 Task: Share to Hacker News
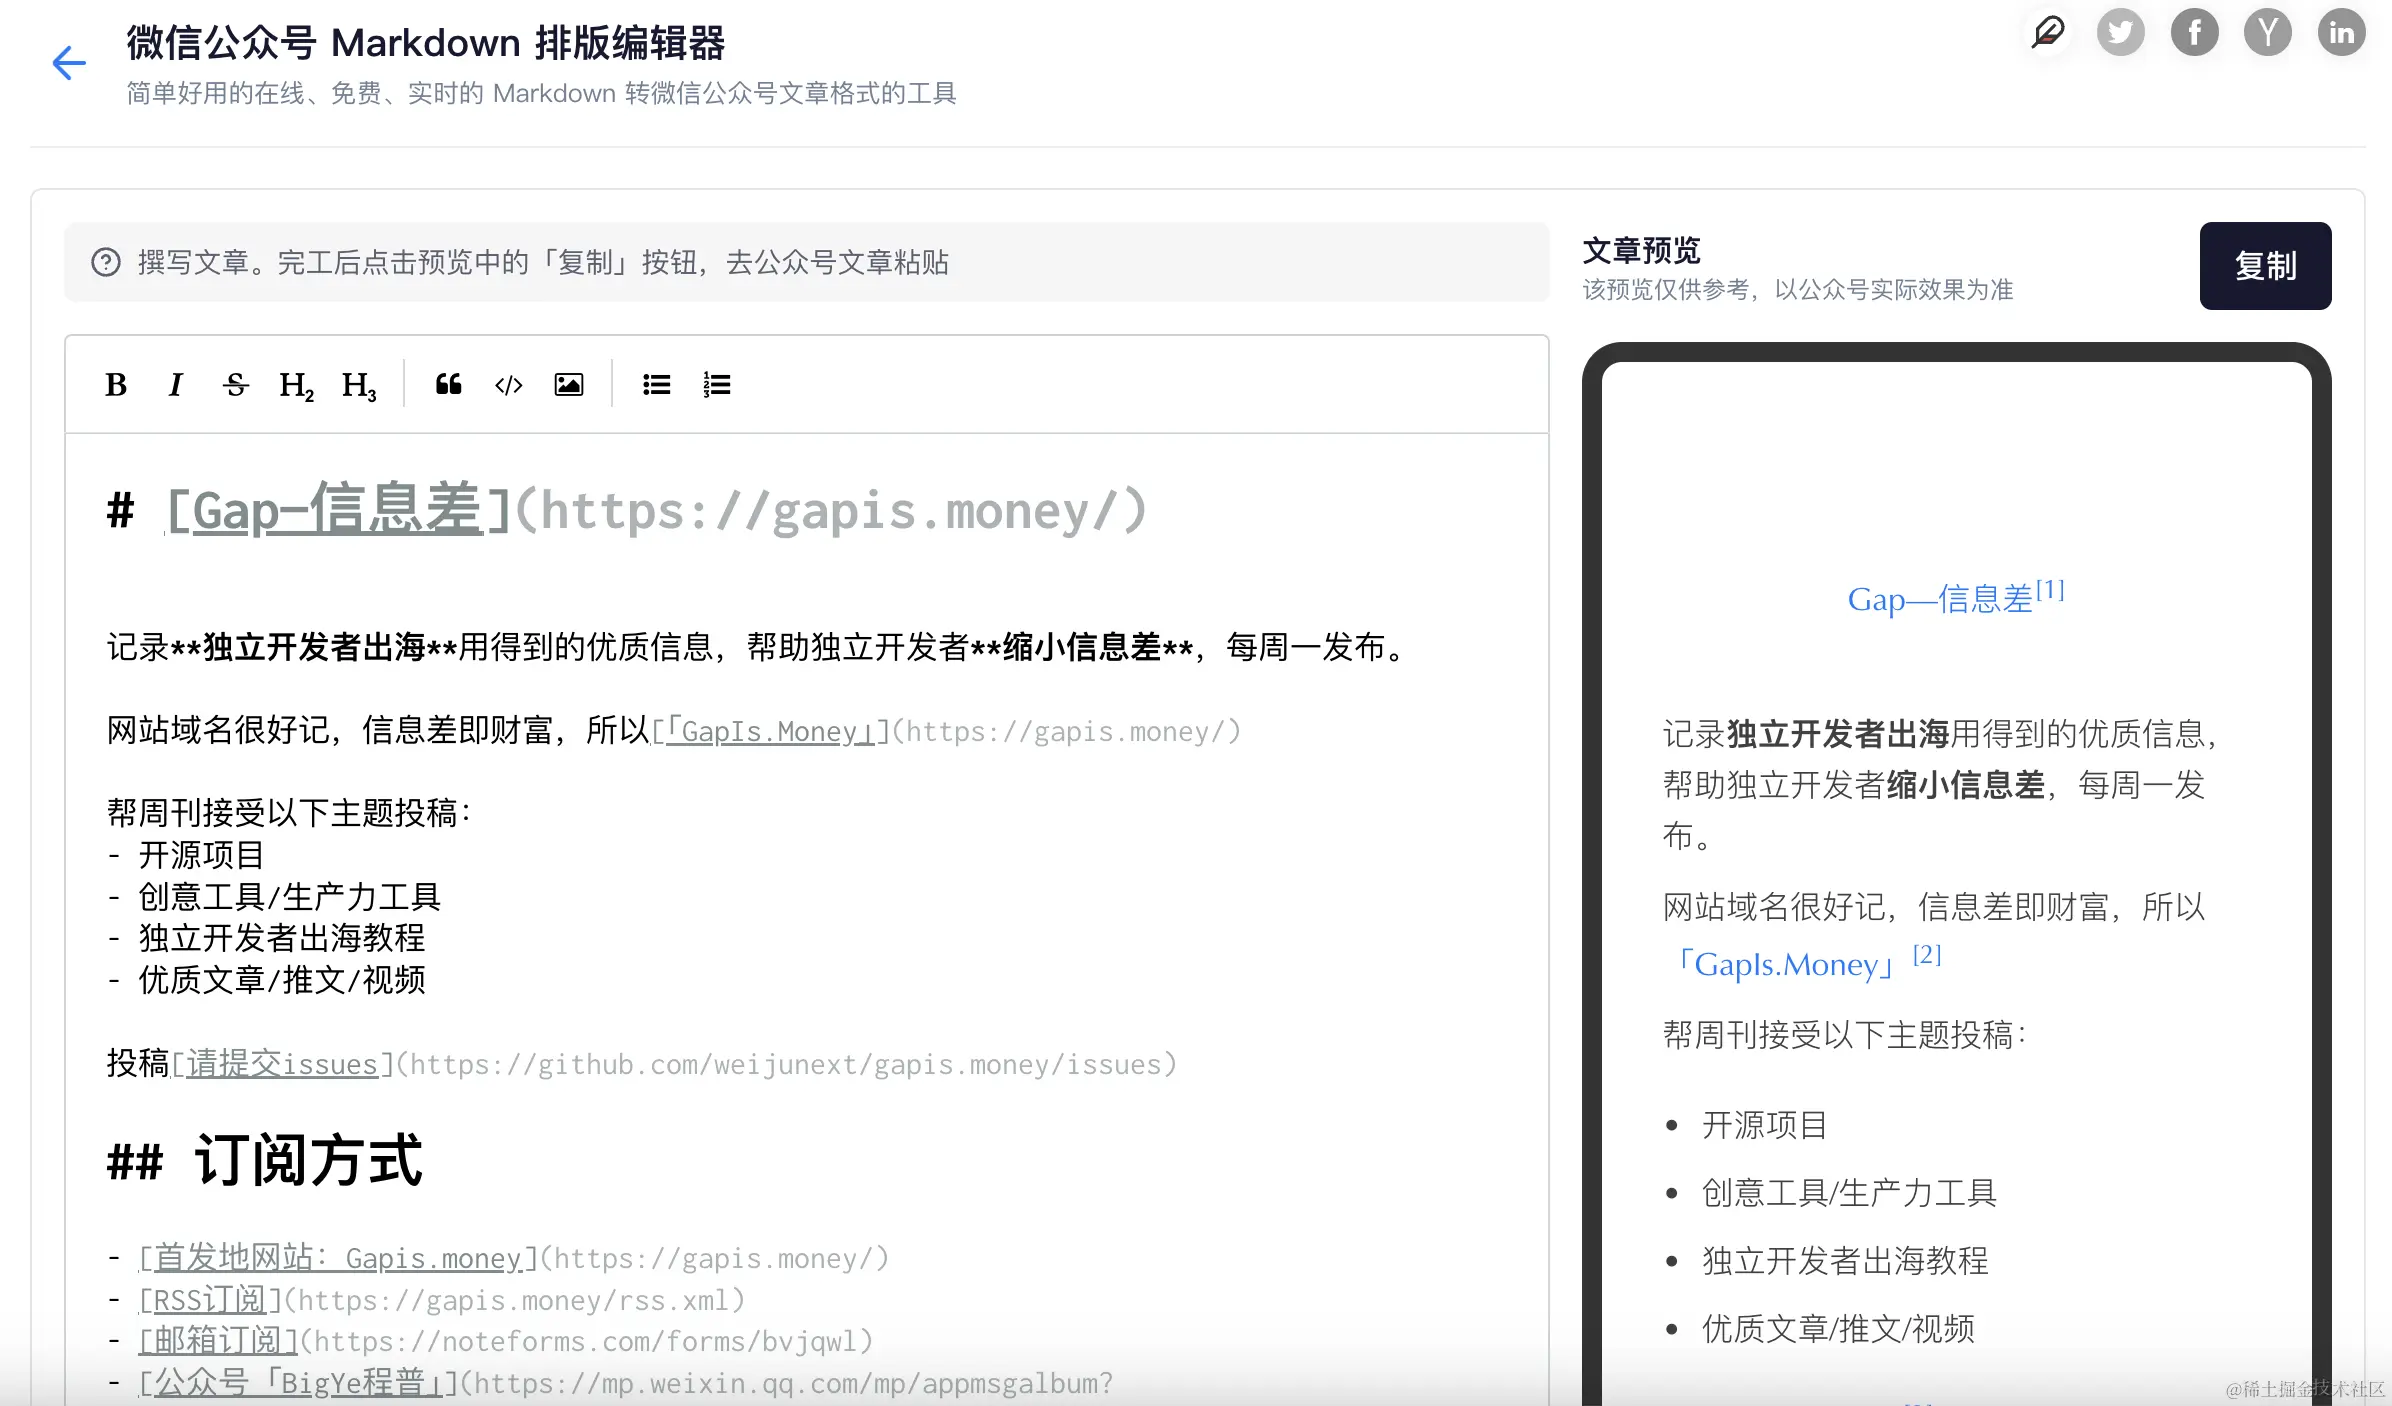(2268, 32)
